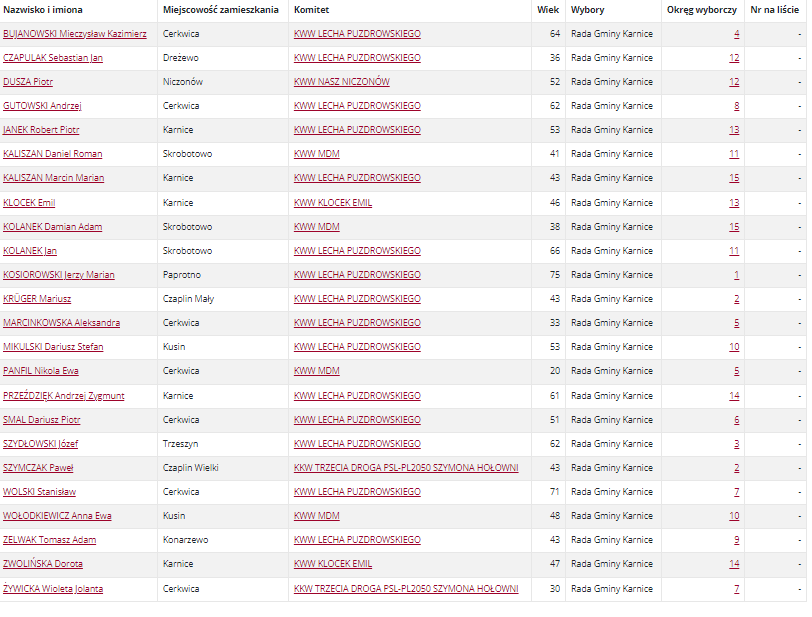Screen dimensions: 812x617
Task: Click the Komitet column header
Action: [311, 10]
